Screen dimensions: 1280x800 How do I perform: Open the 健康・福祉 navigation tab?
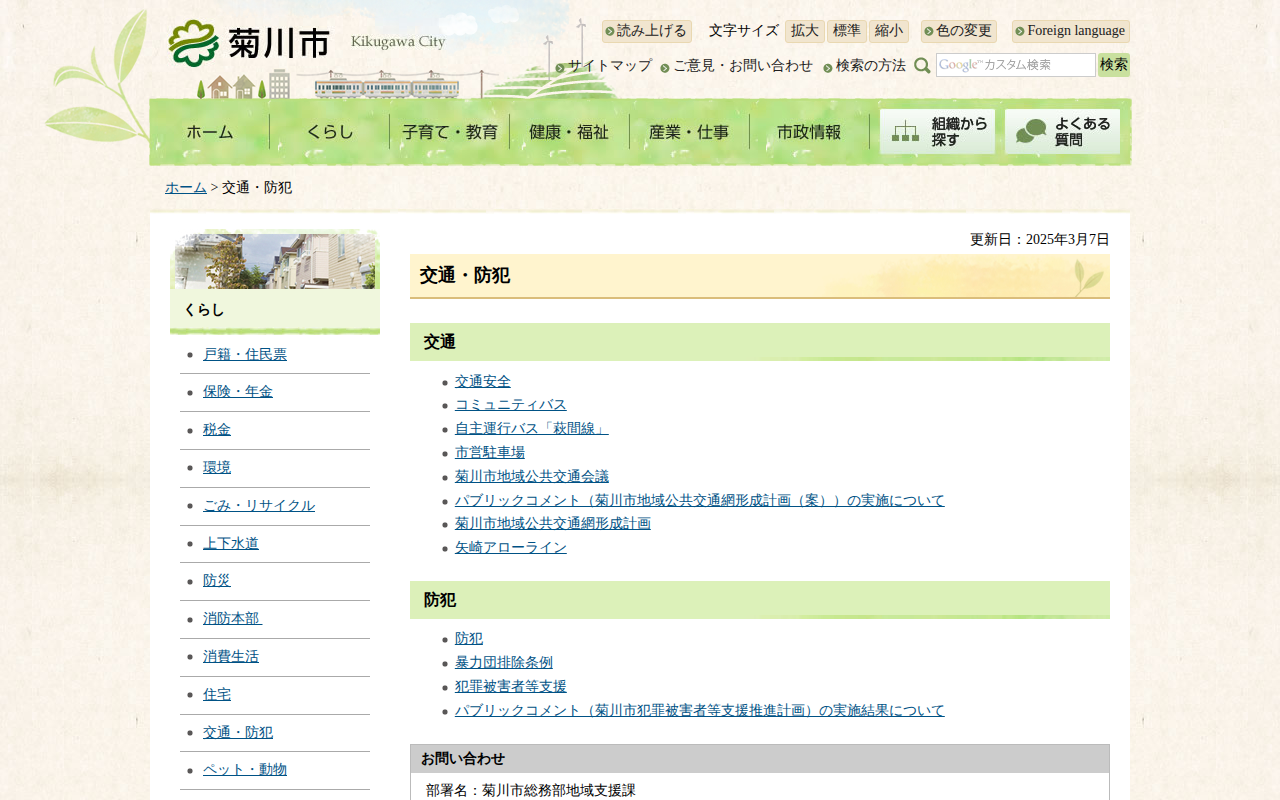coord(570,131)
